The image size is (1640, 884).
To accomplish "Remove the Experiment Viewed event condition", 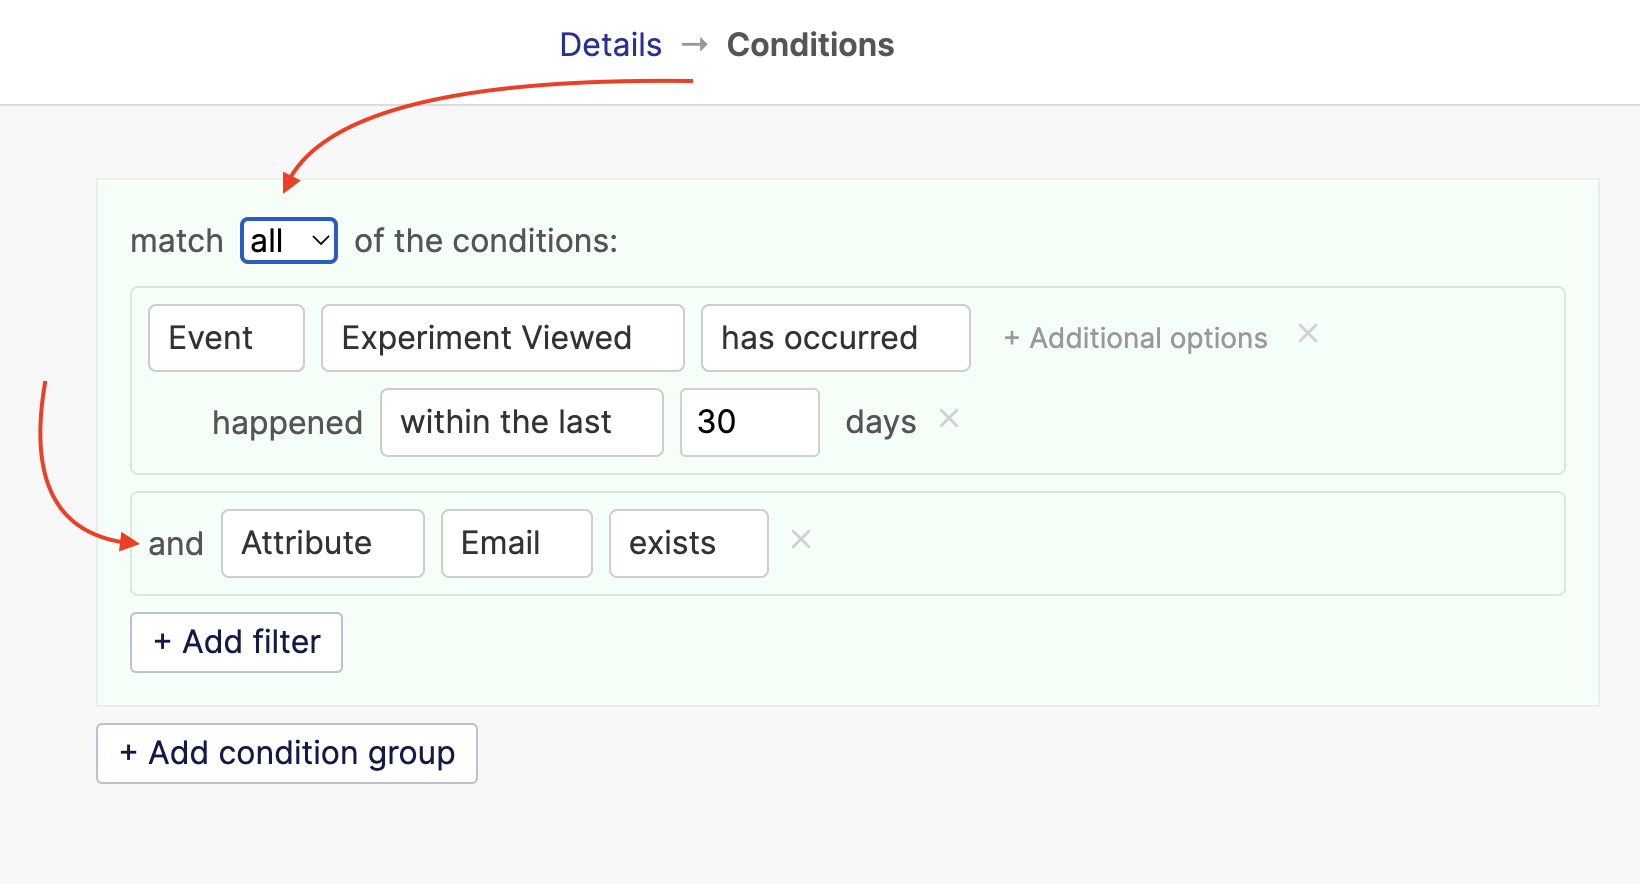I will click(1308, 334).
